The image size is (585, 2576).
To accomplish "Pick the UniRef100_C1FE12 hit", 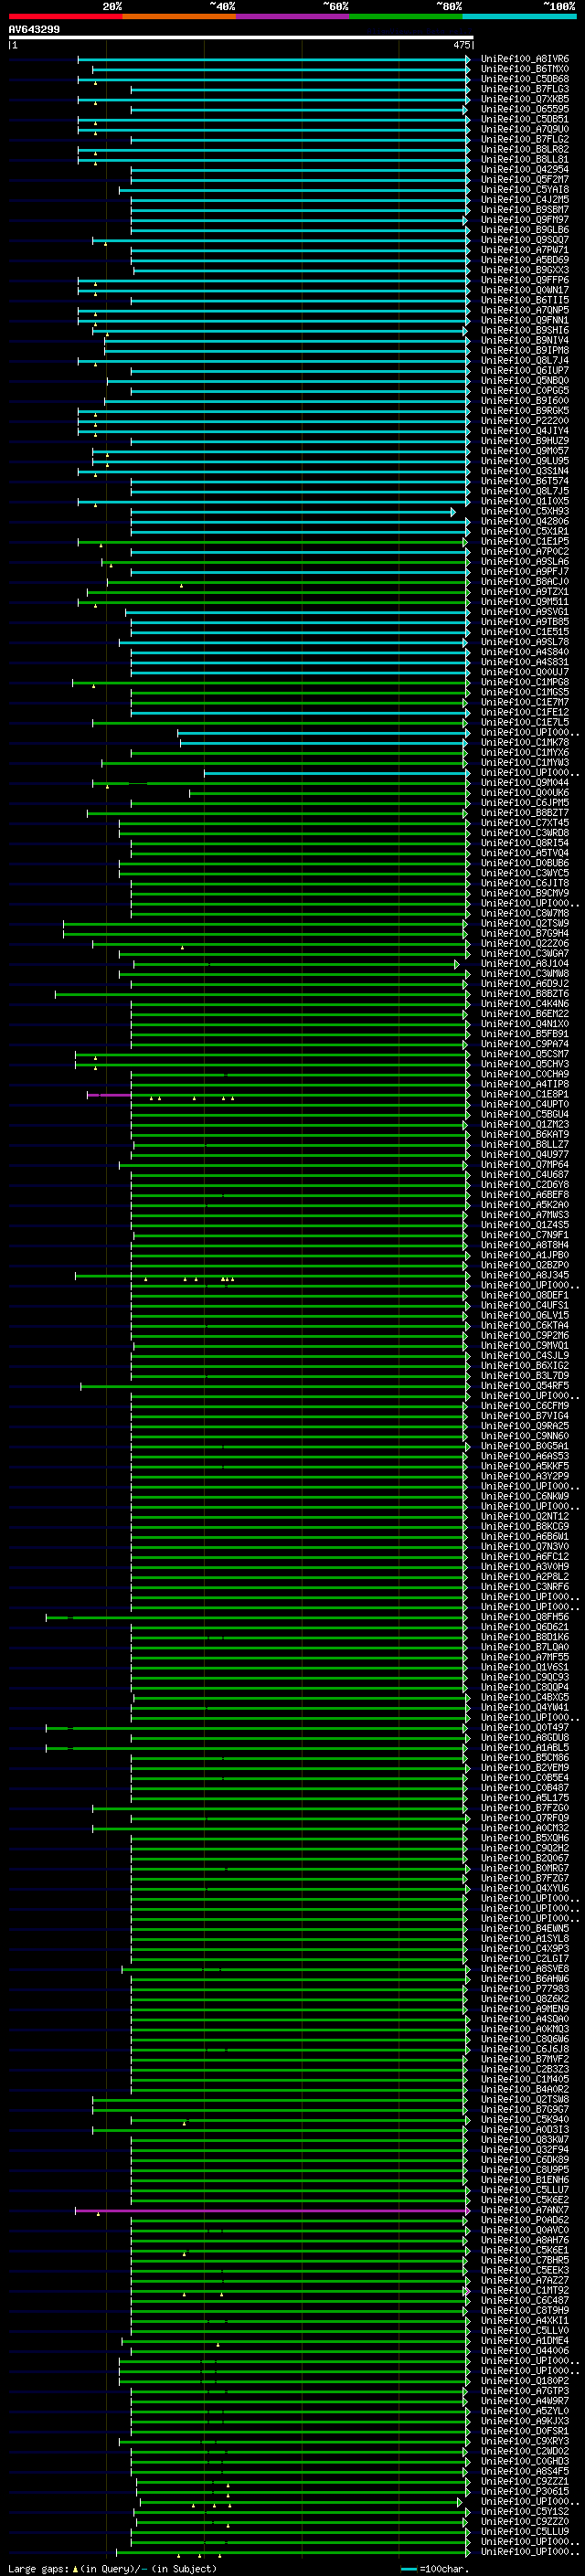I will coord(525,712).
